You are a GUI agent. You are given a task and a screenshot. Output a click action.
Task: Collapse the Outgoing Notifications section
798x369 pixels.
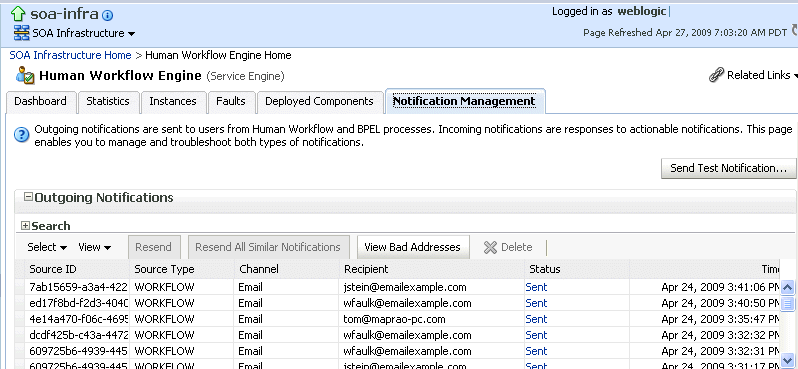28,197
